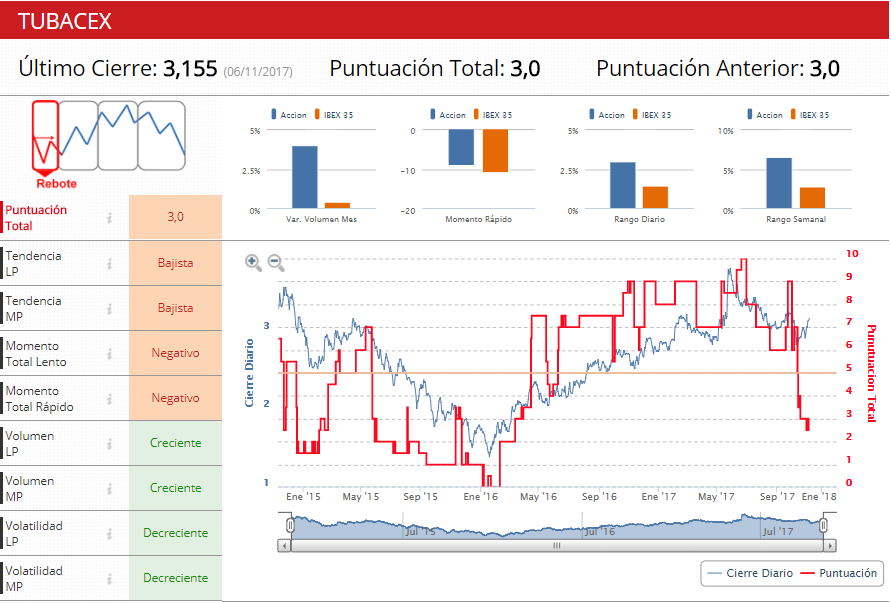Open info icon for Volumen LP

tap(109, 443)
